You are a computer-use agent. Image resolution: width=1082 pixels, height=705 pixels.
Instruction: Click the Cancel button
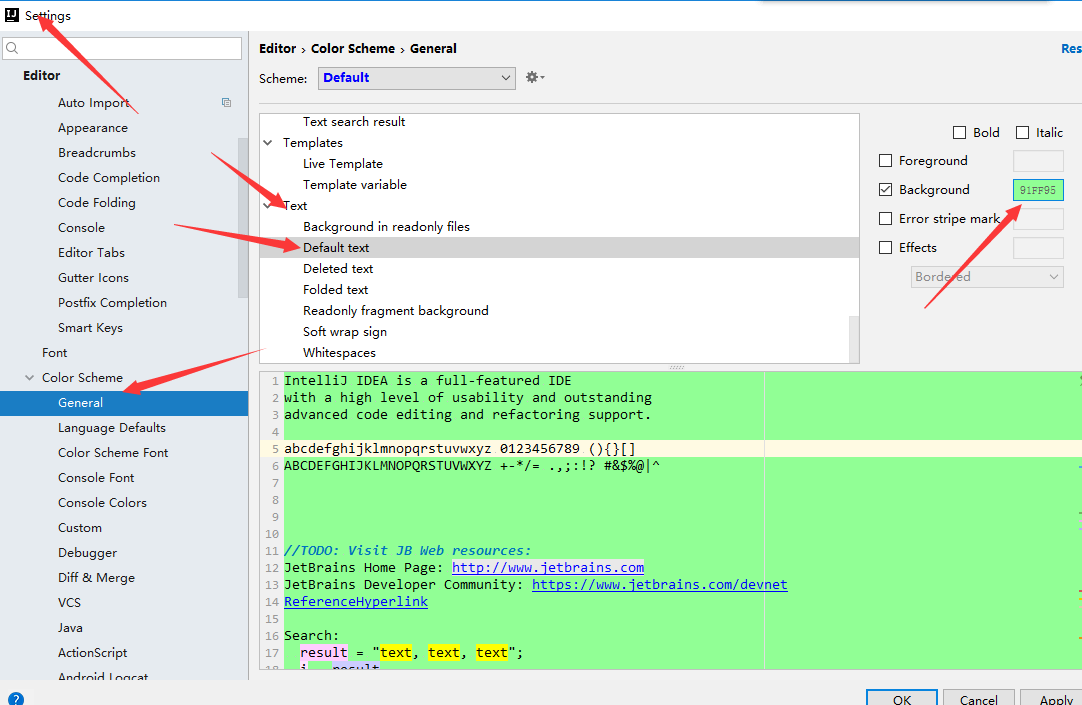click(x=978, y=698)
